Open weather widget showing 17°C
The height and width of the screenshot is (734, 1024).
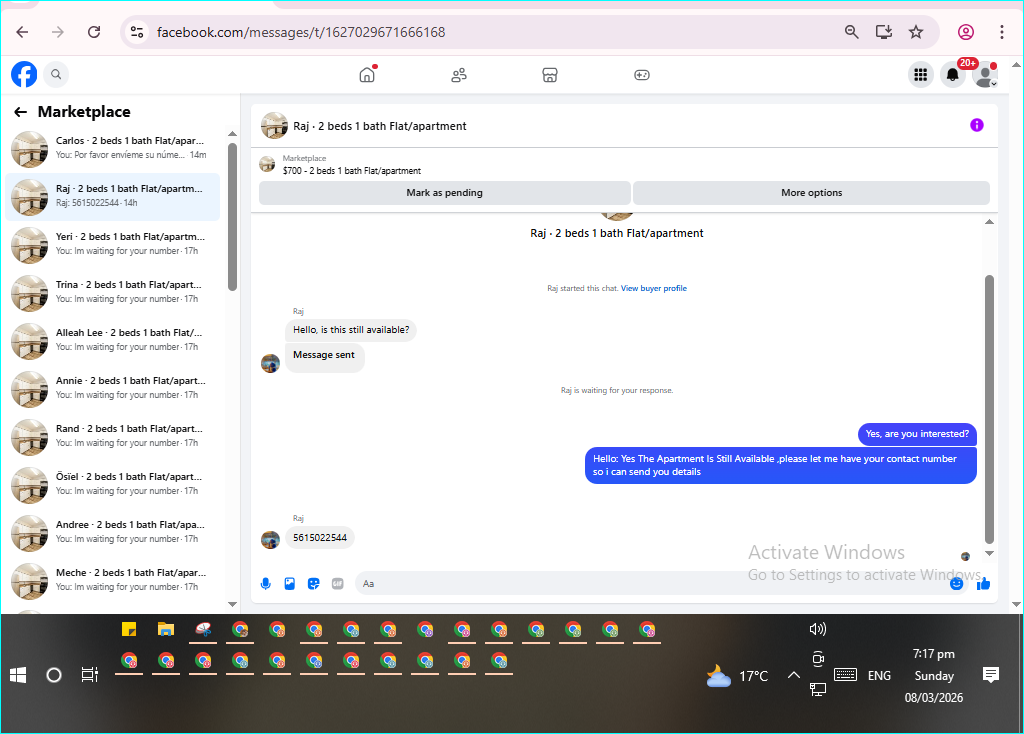[737, 676]
